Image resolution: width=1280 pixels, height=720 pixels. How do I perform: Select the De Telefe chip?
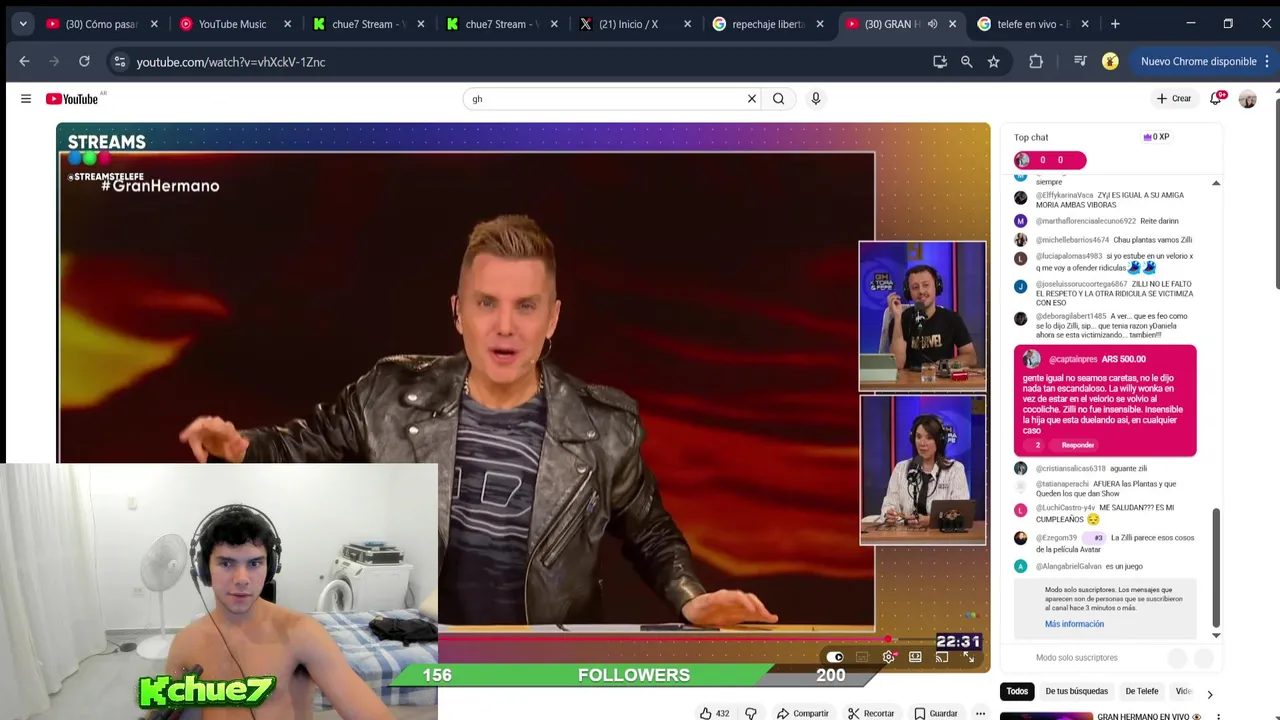[1142, 691]
